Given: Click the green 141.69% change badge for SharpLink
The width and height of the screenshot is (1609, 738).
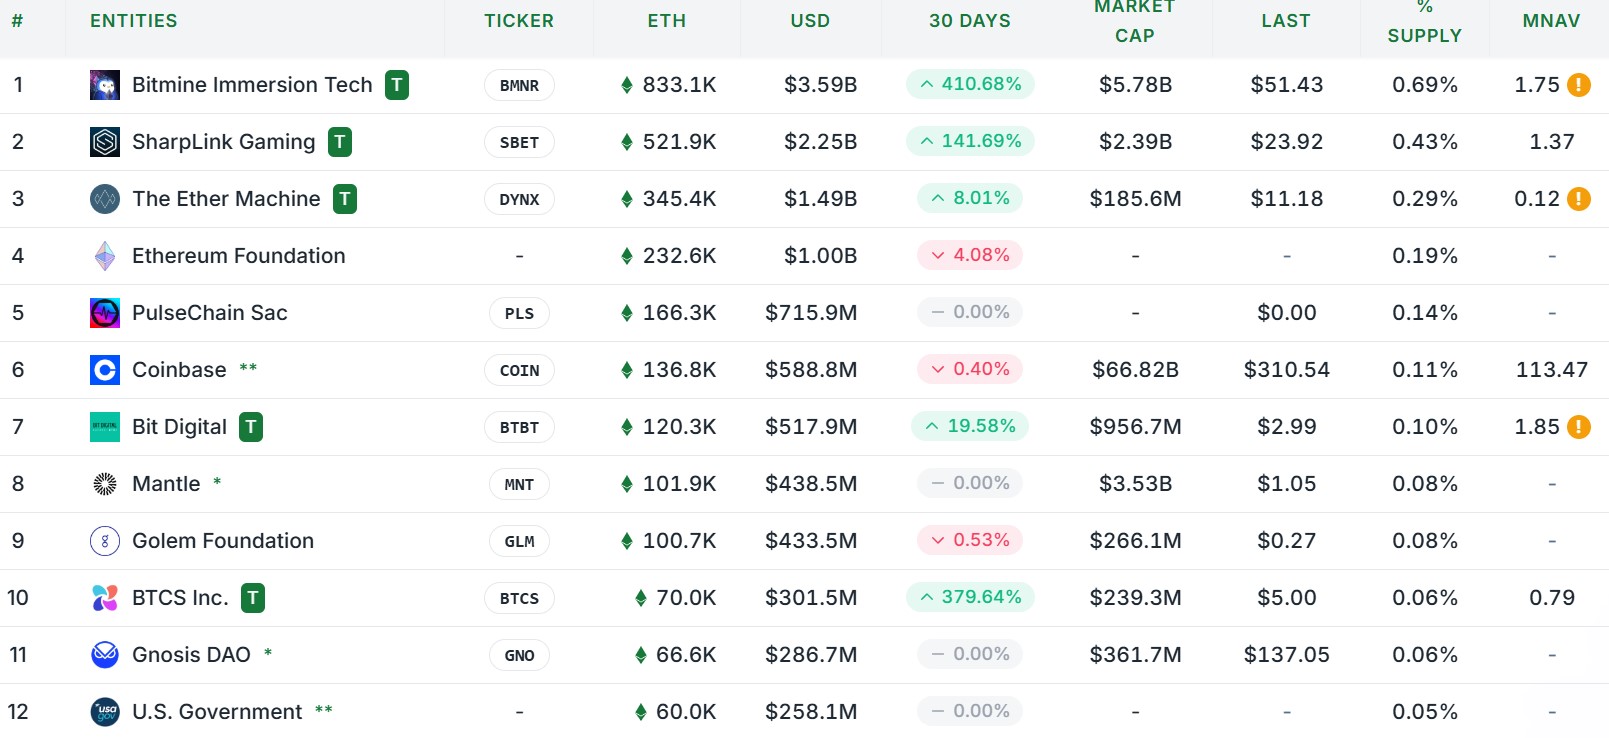Looking at the screenshot, I should coord(969,141).
